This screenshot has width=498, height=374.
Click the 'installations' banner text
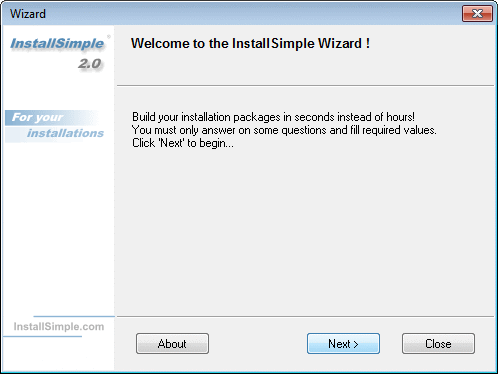click(x=66, y=133)
